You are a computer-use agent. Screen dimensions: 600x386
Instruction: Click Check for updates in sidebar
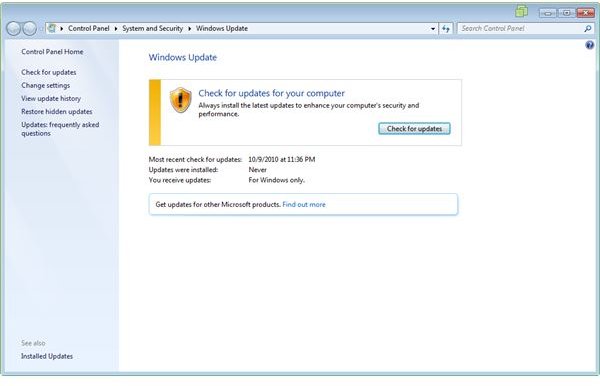click(49, 72)
